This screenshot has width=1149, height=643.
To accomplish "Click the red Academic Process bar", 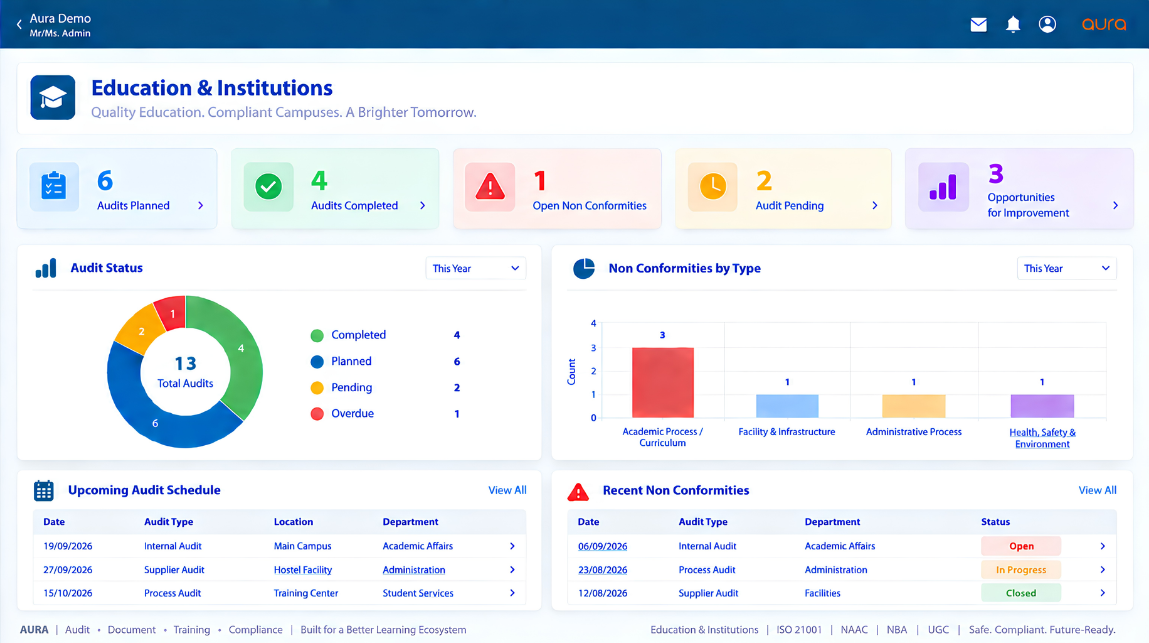I will pyautogui.click(x=662, y=383).
